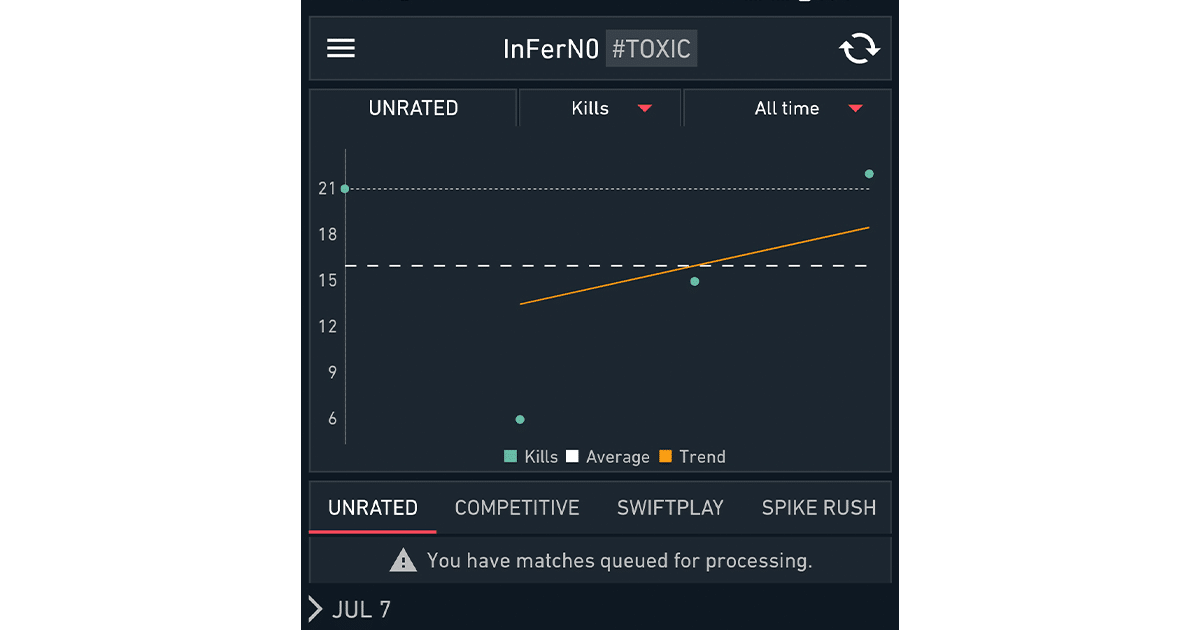Click the #TOXIC tag badge
The image size is (1200, 630).
tap(651, 49)
